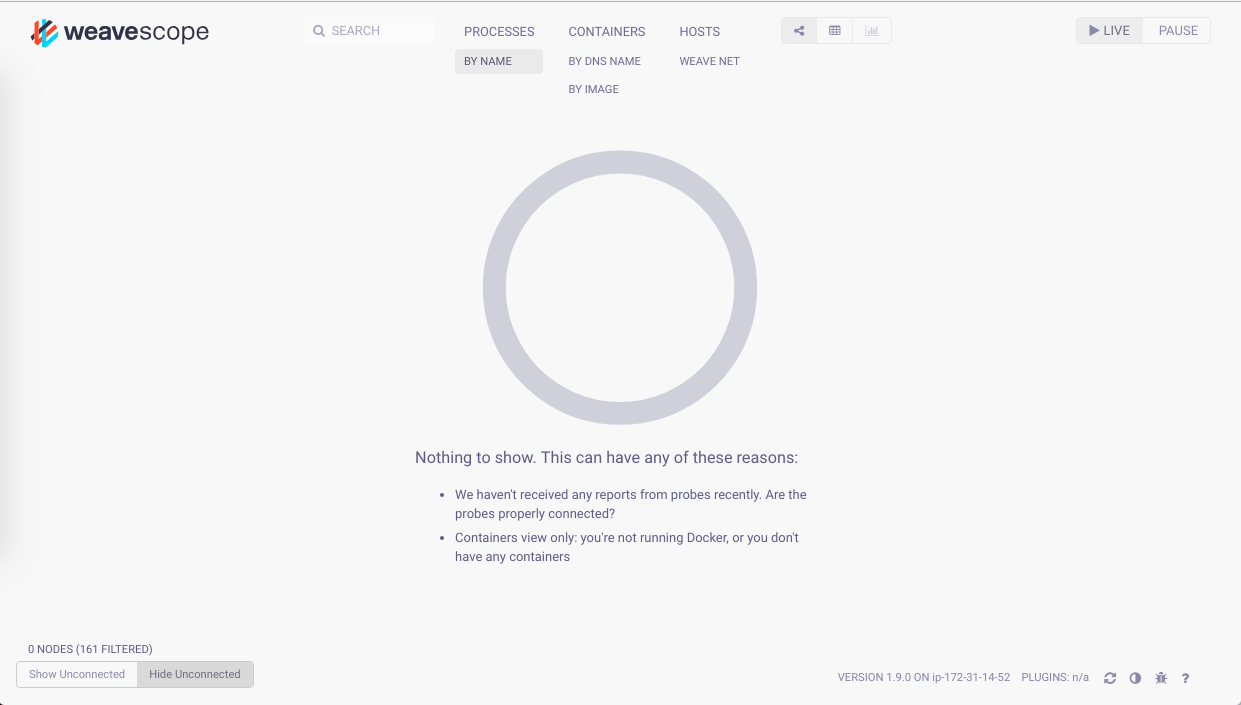Viewport: 1241px width, 705px height.
Task: Pause the live data stream
Action: (1176, 30)
